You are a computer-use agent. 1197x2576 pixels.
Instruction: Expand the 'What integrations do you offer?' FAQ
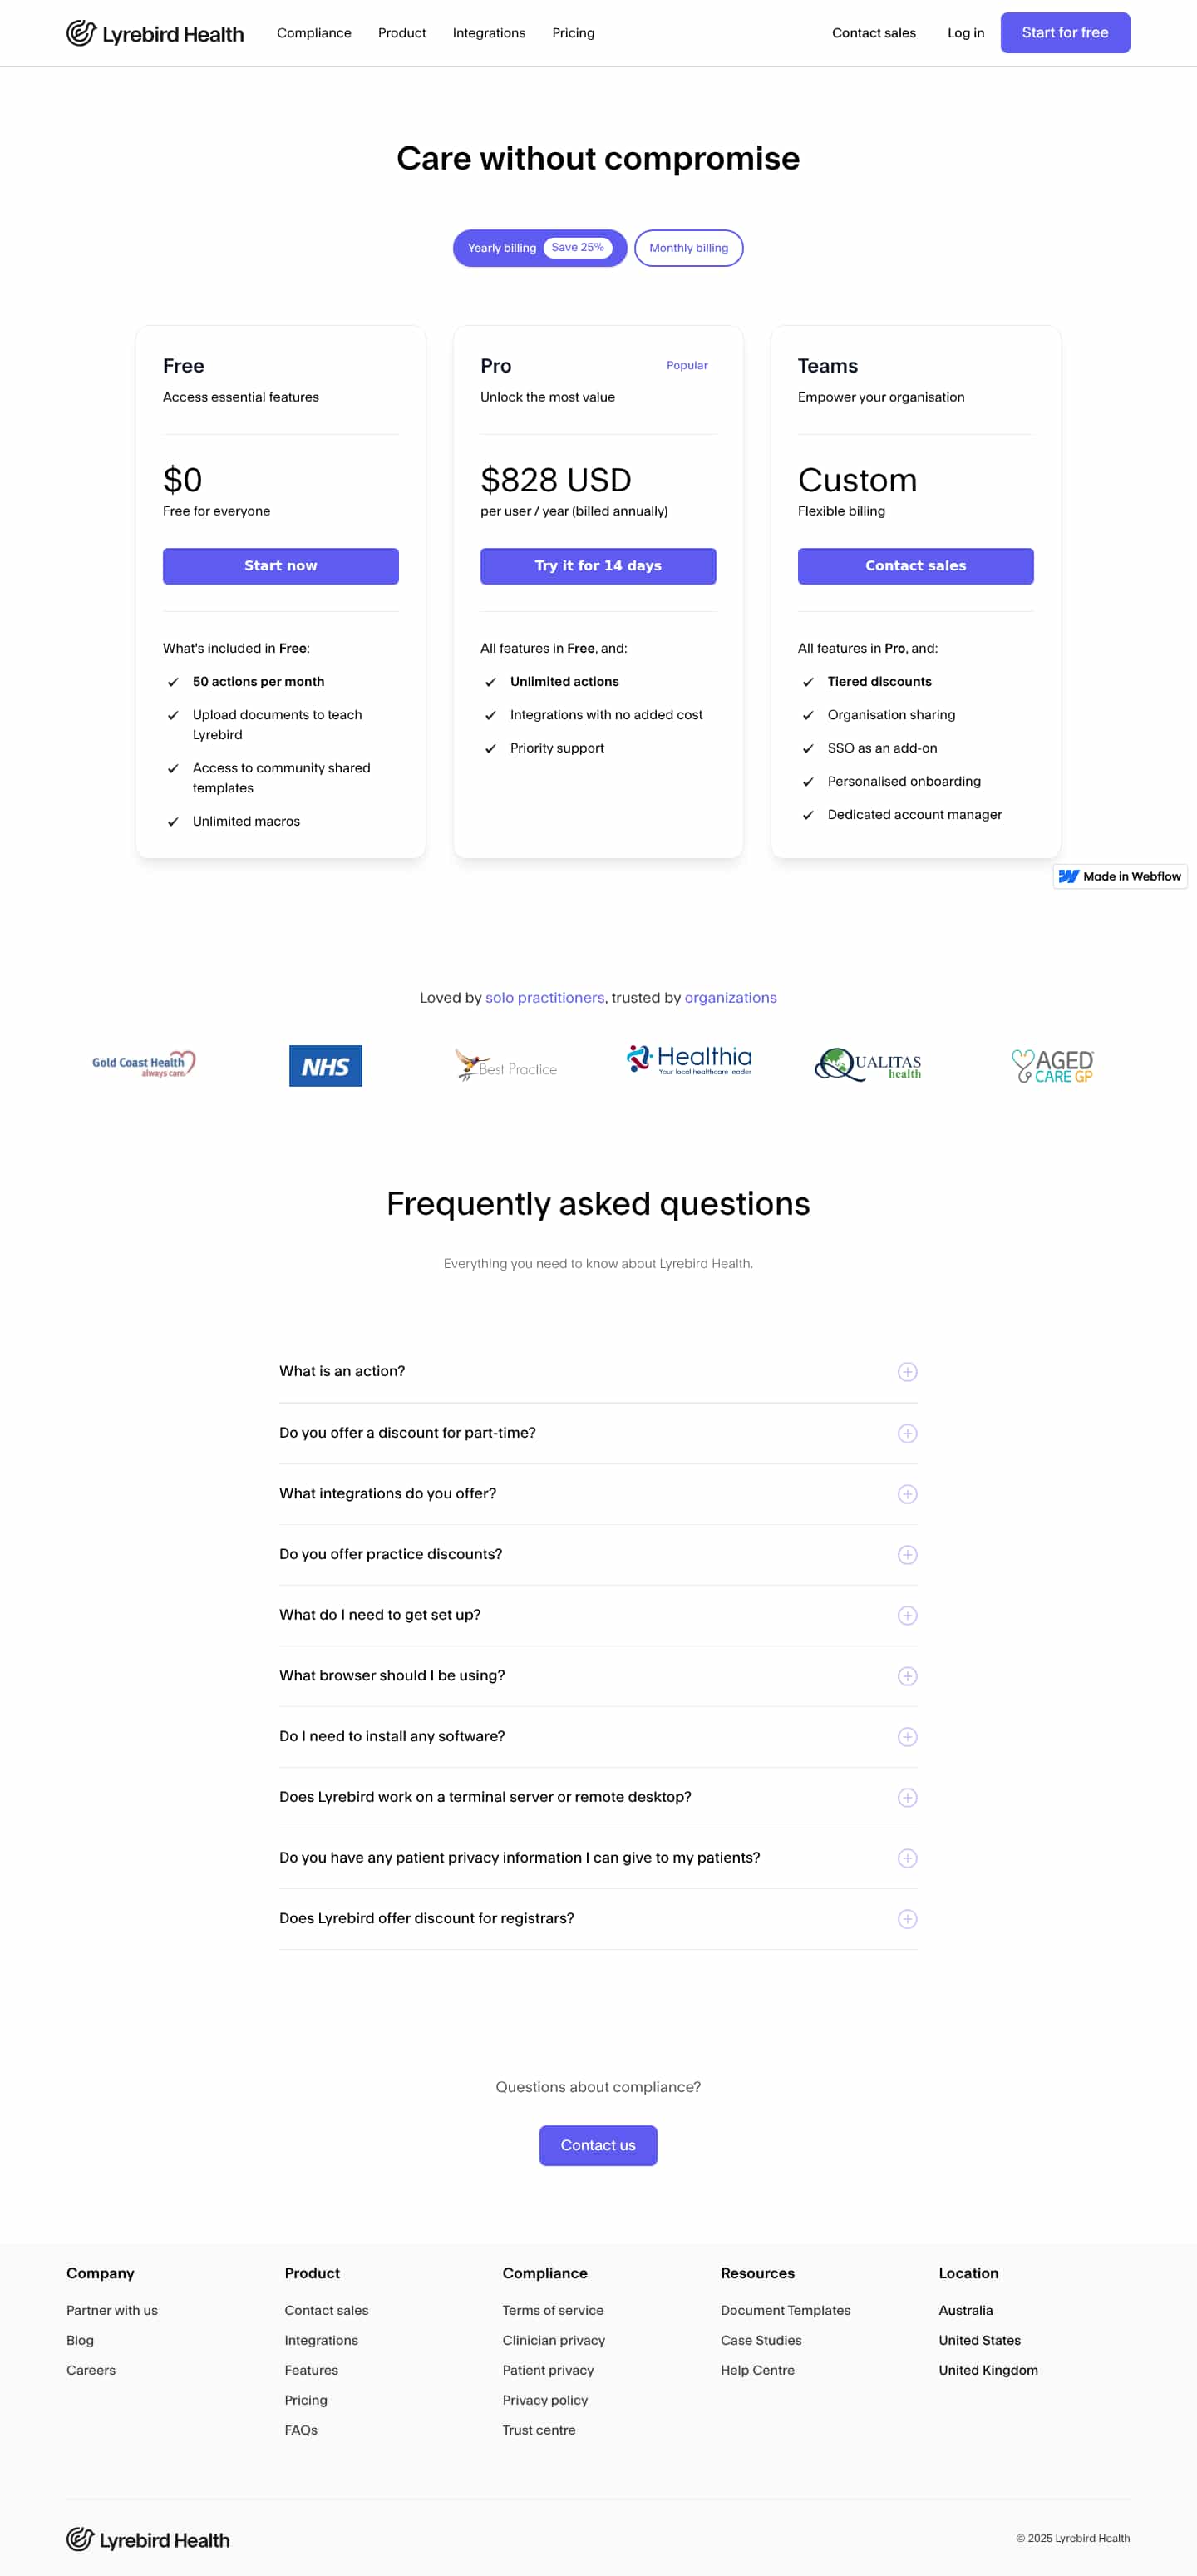click(598, 1493)
